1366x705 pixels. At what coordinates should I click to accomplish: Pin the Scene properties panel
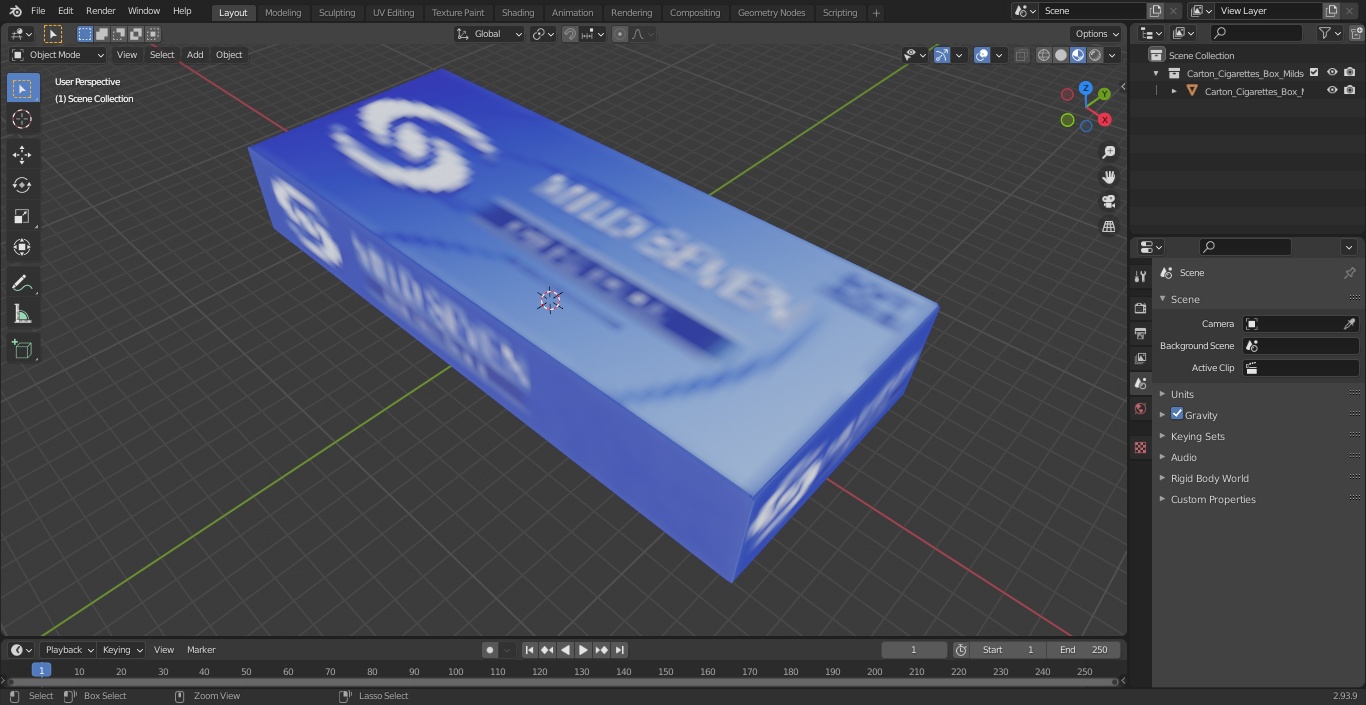[x=1349, y=273]
